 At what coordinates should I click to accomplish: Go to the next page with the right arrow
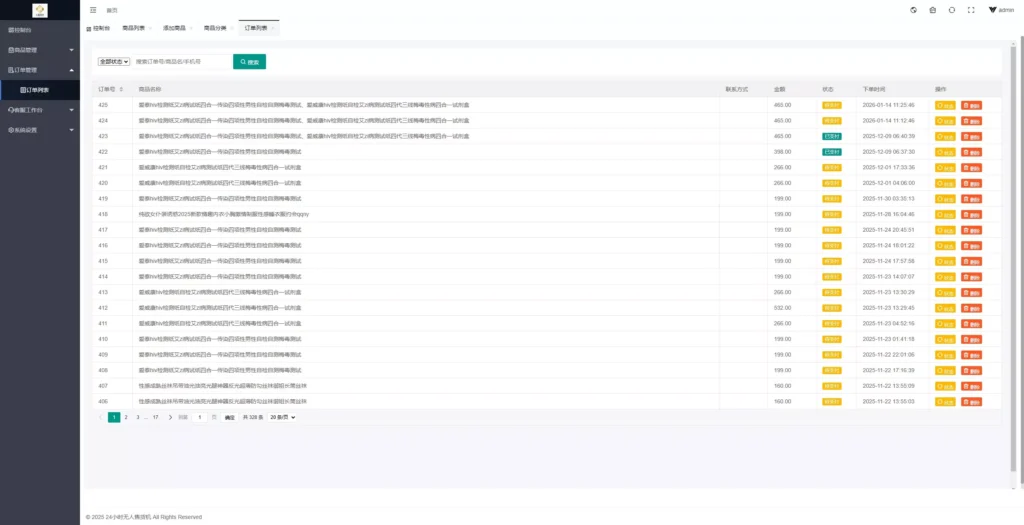click(170, 417)
